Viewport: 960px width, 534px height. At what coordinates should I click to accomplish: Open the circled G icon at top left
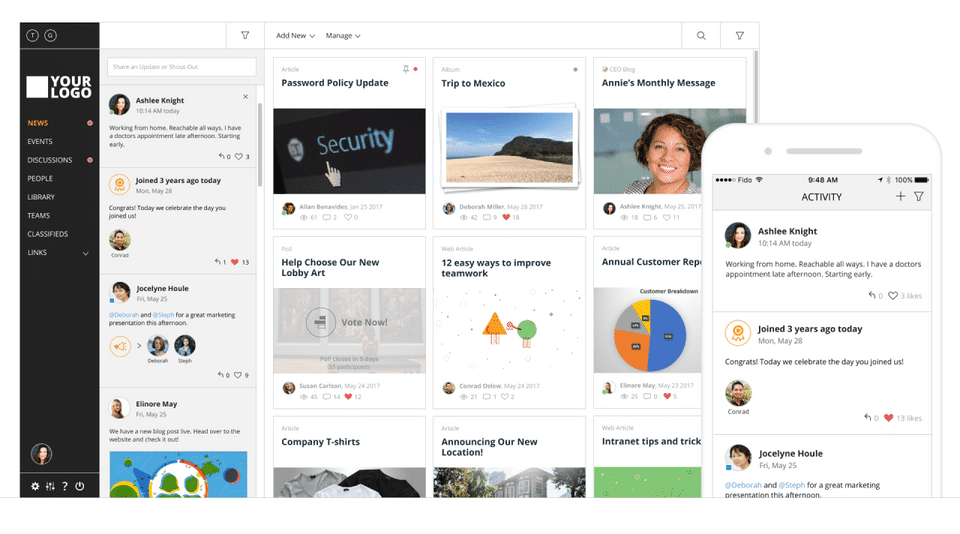pos(51,36)
